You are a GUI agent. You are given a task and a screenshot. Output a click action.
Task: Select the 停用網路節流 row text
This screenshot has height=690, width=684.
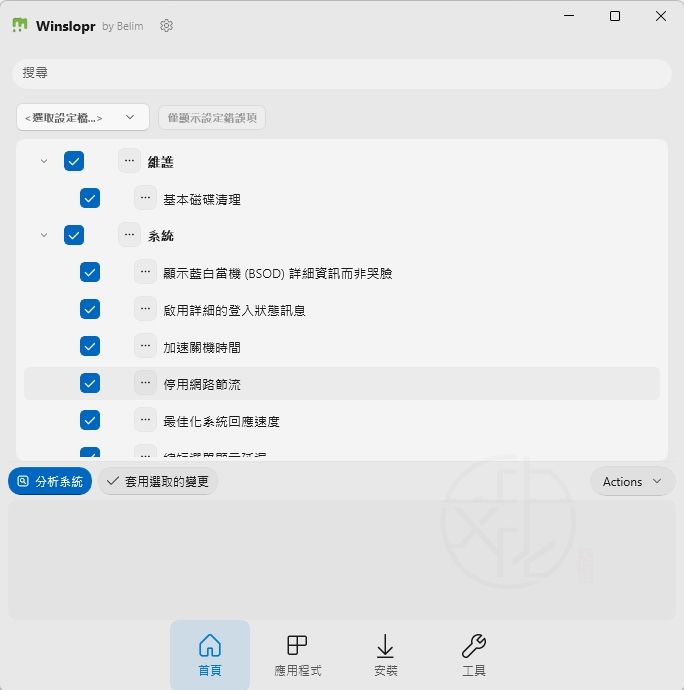point(202,384)
